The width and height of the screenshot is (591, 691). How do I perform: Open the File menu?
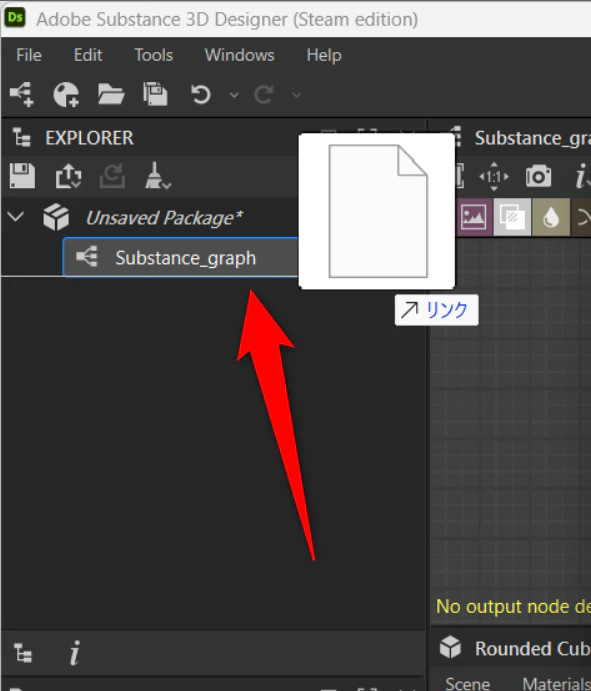pos(29,55)
